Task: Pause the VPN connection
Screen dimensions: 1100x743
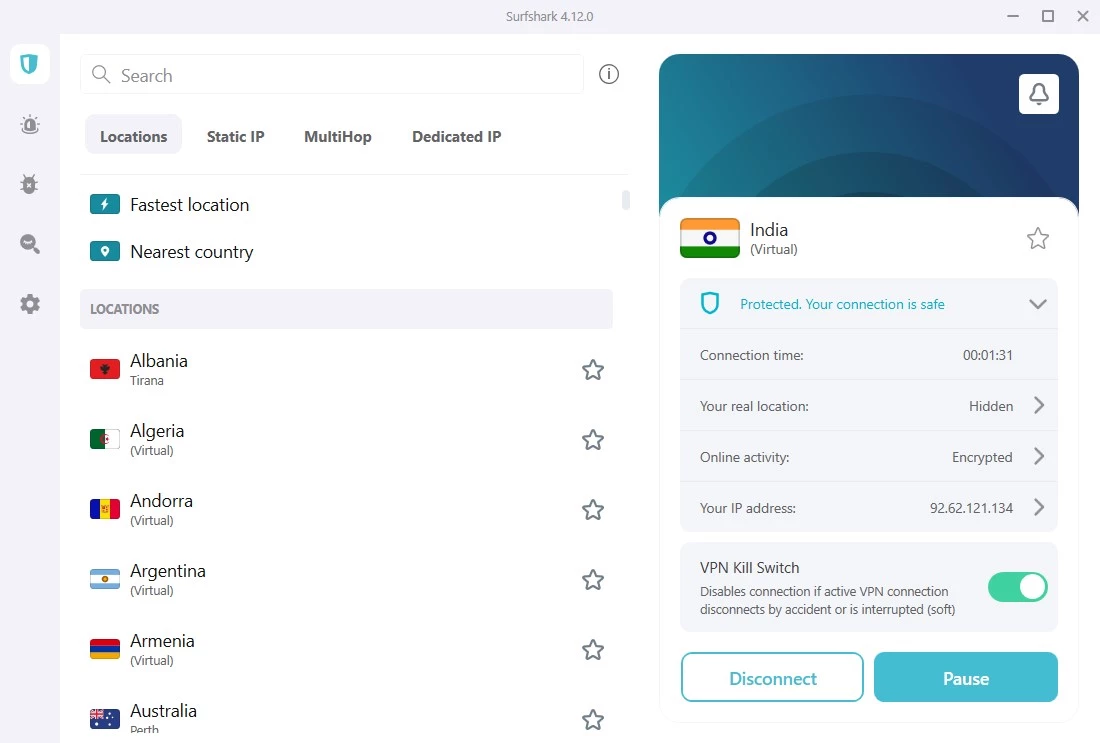Action: [964, 677]
